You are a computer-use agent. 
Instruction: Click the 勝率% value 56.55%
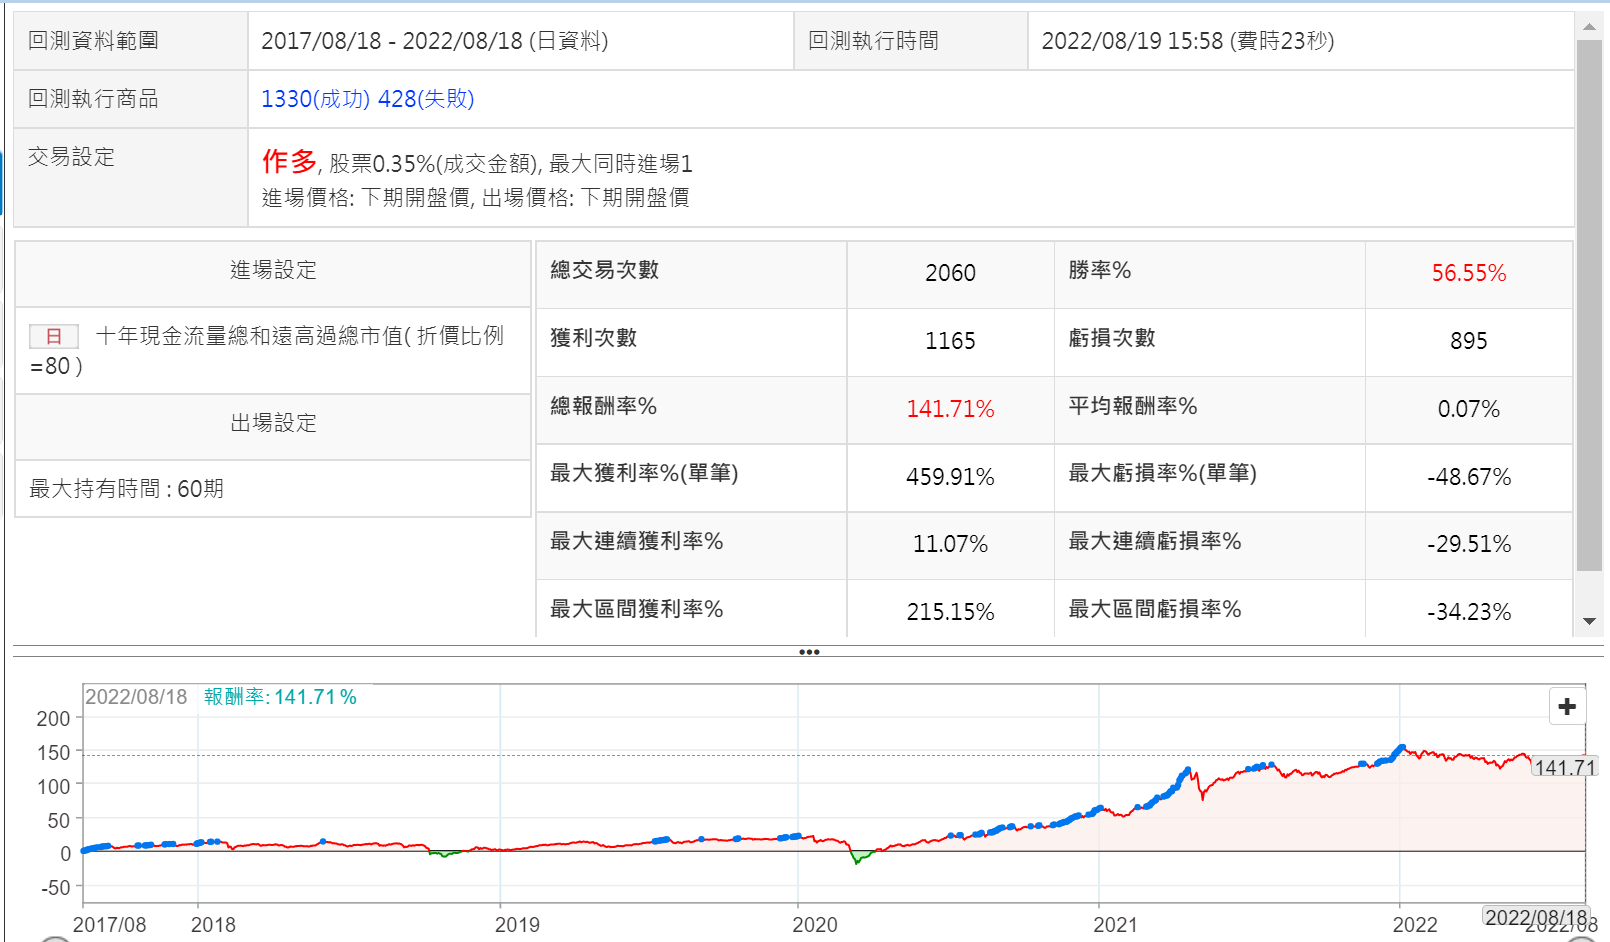[1468, 273]
